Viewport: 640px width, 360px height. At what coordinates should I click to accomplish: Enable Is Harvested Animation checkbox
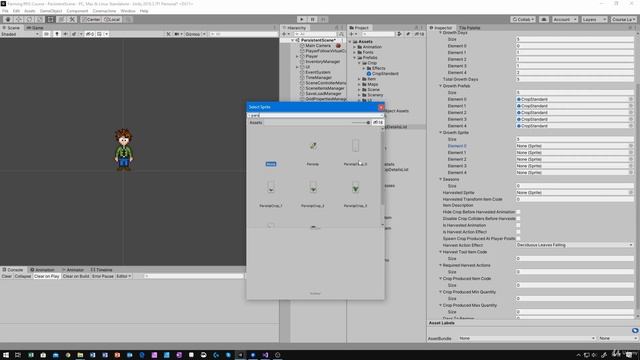(518, 225)
